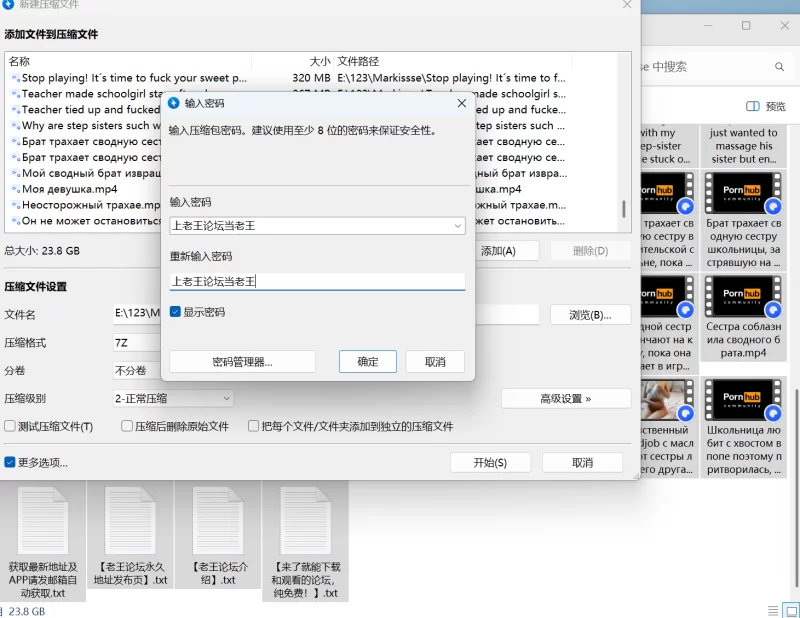
Task: Click into the 重新输入密码 text field
Action: (317, 282)
